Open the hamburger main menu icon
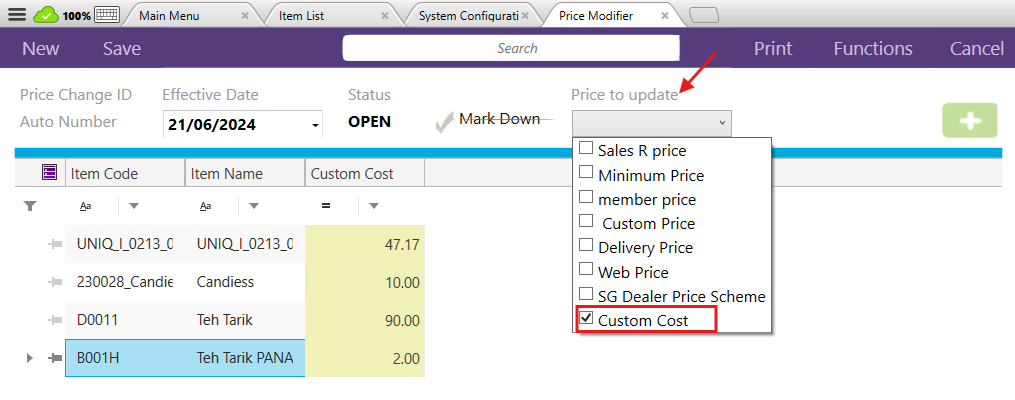 click(17, 15)
